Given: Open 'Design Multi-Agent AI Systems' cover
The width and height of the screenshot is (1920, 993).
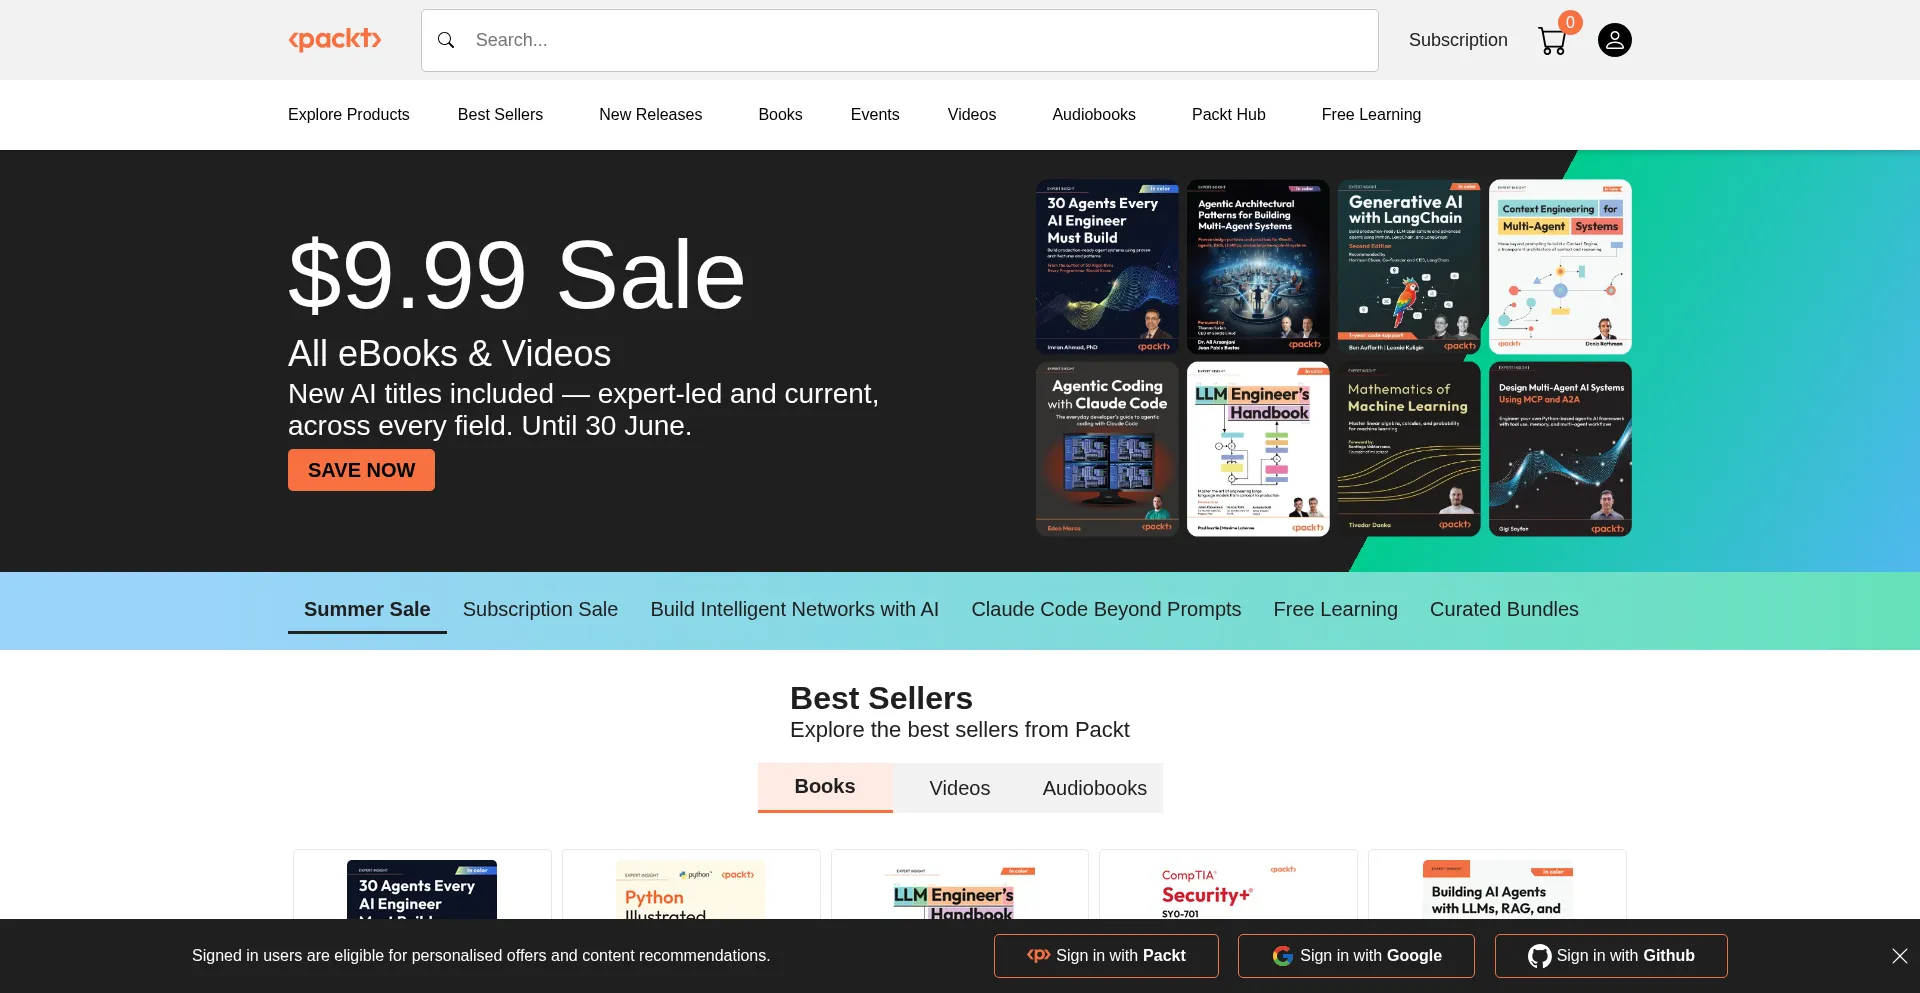Looking at the screenshot, I should click(1560, 449).
